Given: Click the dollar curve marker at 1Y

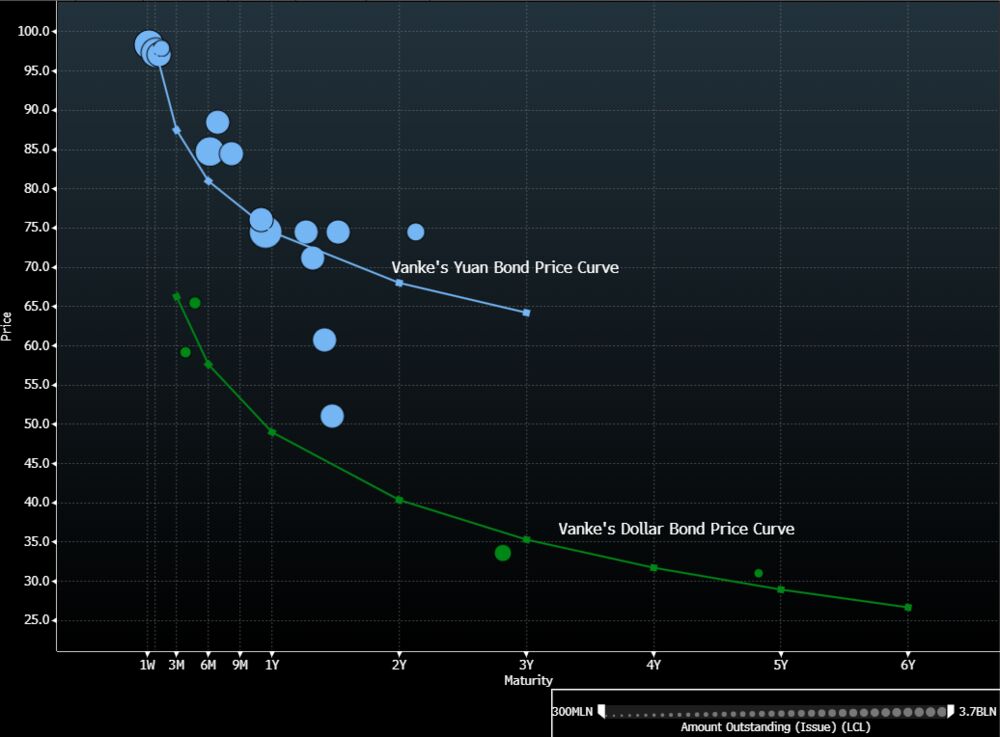Looking at the screenshot, I should pyautogui.click(x=272, y=432).
